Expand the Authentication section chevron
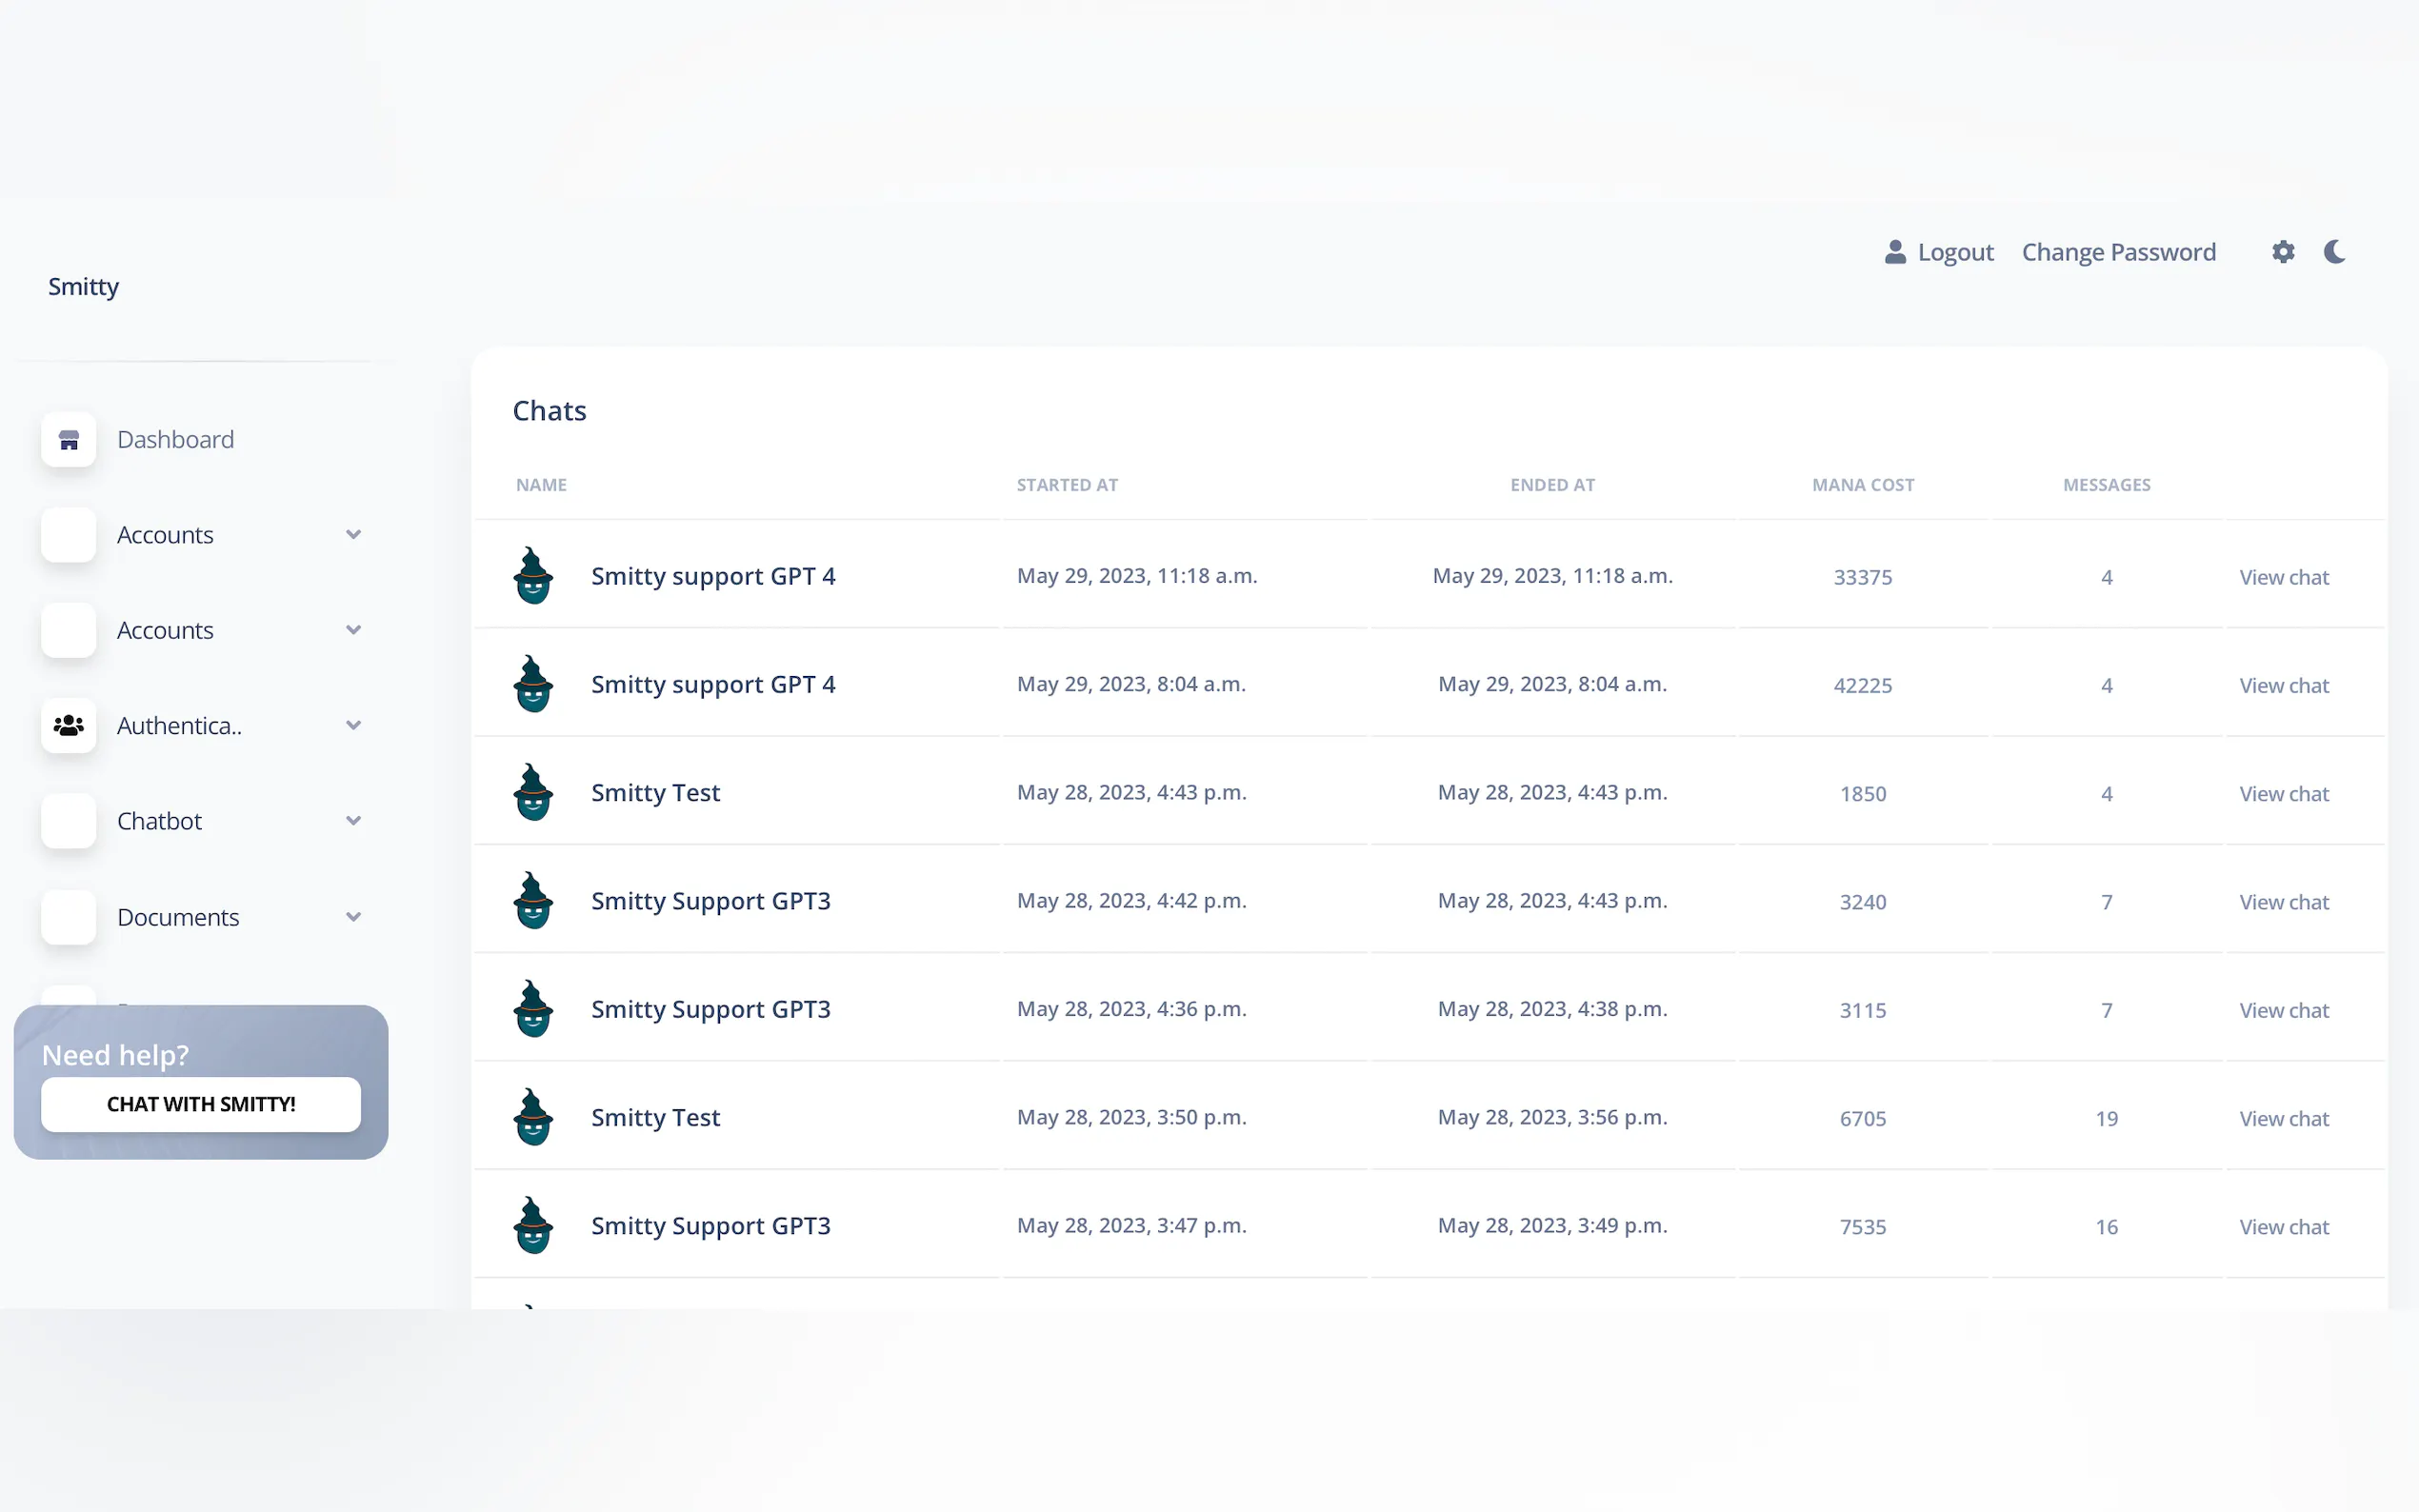2419x1512 pixels. coord(353,726)
